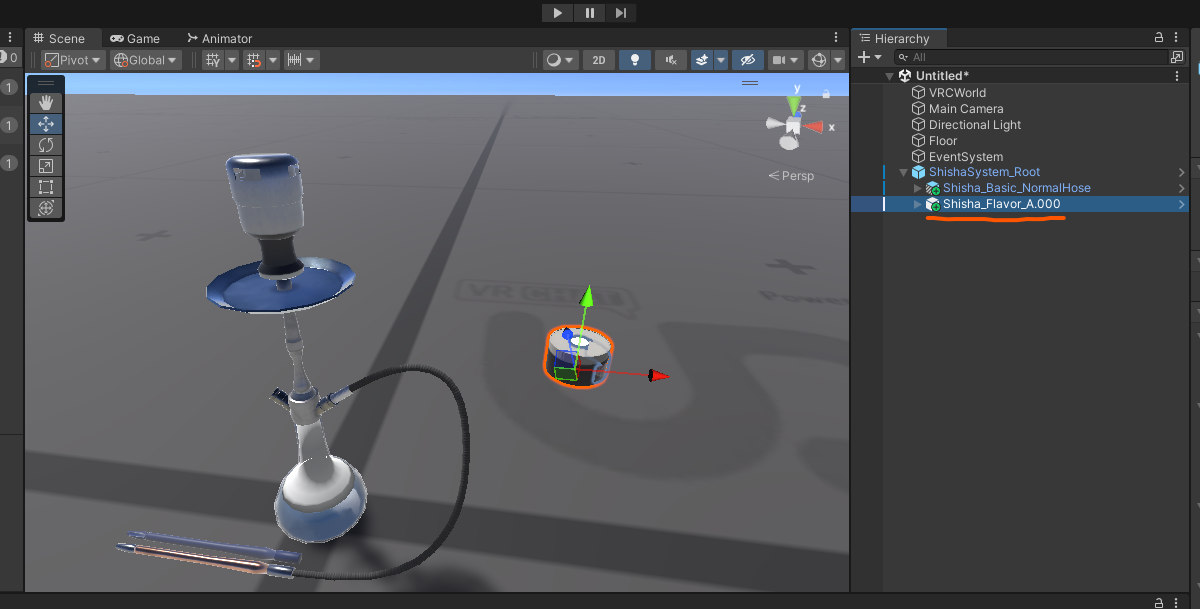Toggle the scene gizmo lock
1200x609 pixels.
pos(827,94)
